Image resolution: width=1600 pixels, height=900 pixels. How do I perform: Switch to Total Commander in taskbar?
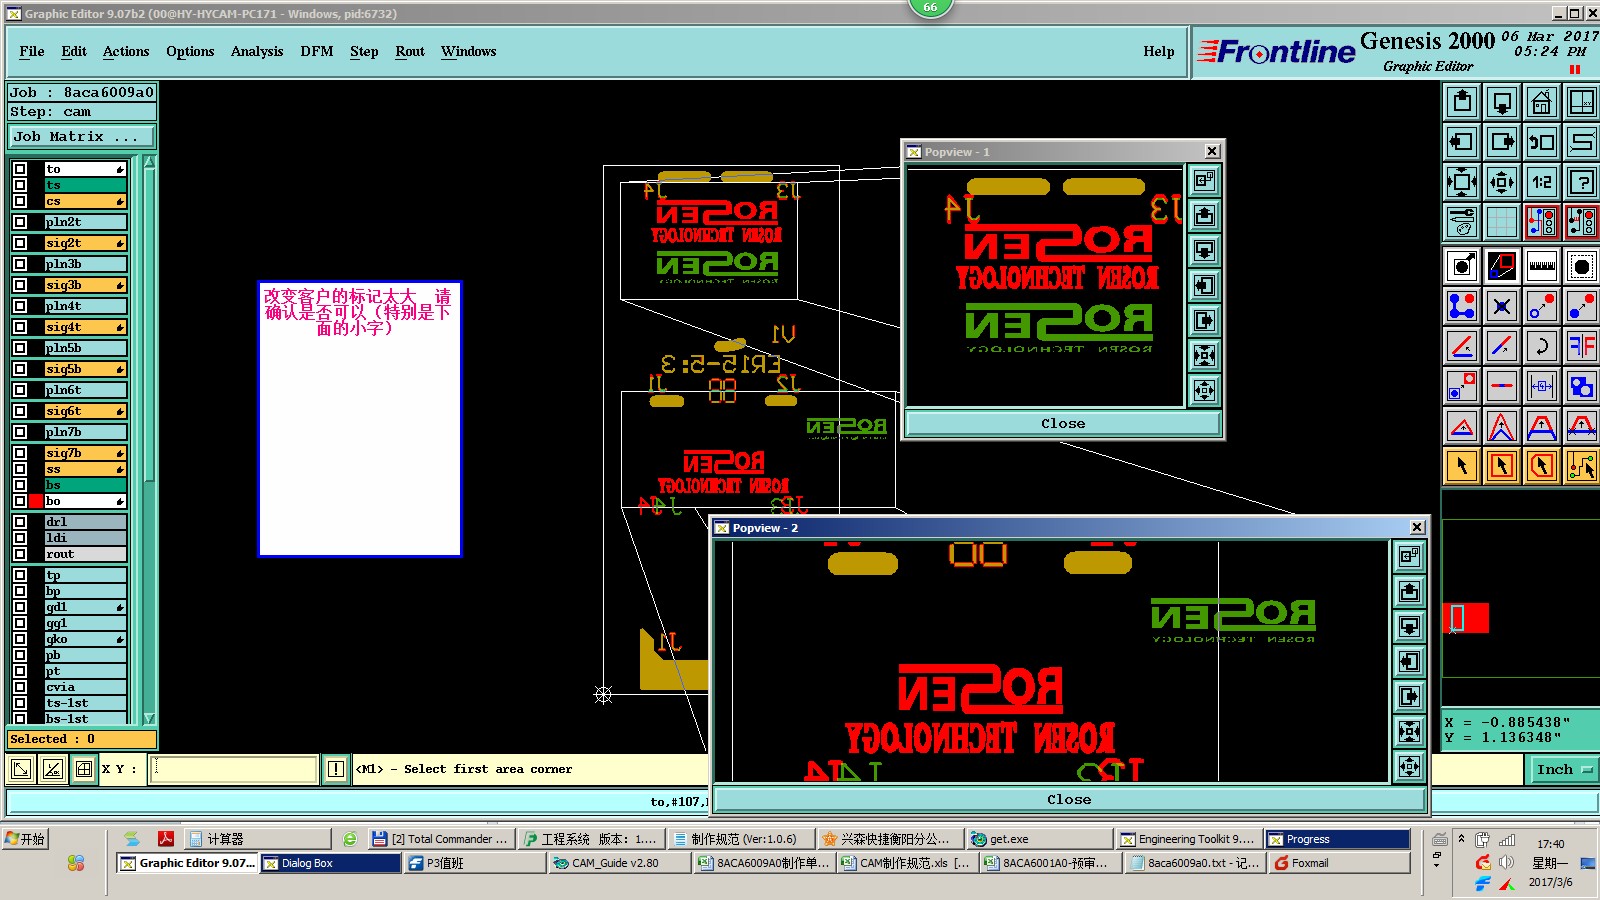coord(440,839)
